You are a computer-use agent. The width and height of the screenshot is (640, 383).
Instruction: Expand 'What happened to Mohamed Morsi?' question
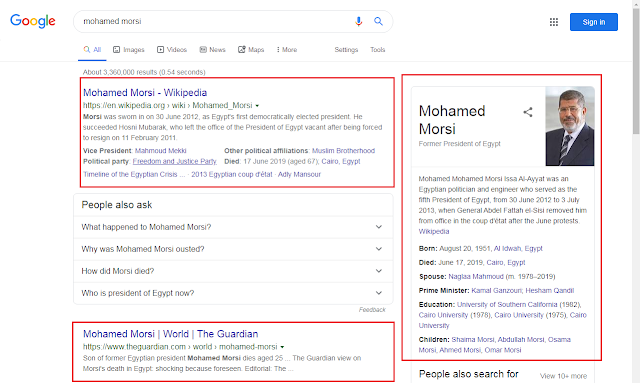pyautogui.click(x=233, y=227)
